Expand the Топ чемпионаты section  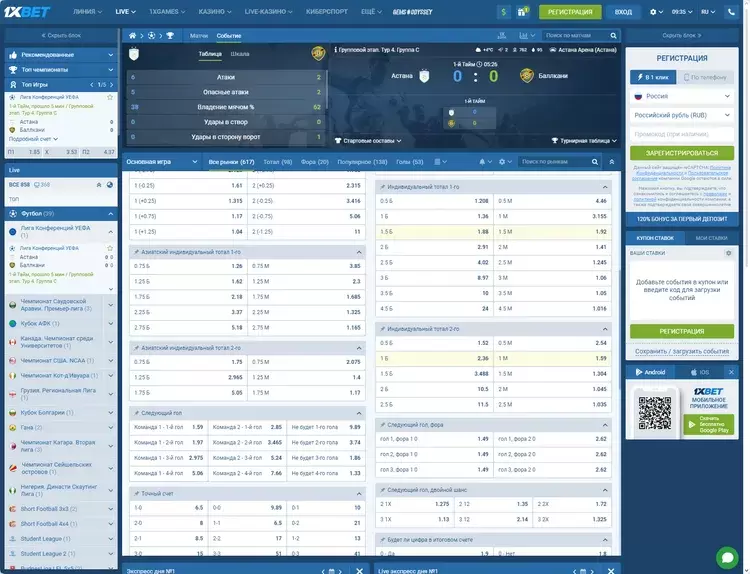click(x=61, y=70)
